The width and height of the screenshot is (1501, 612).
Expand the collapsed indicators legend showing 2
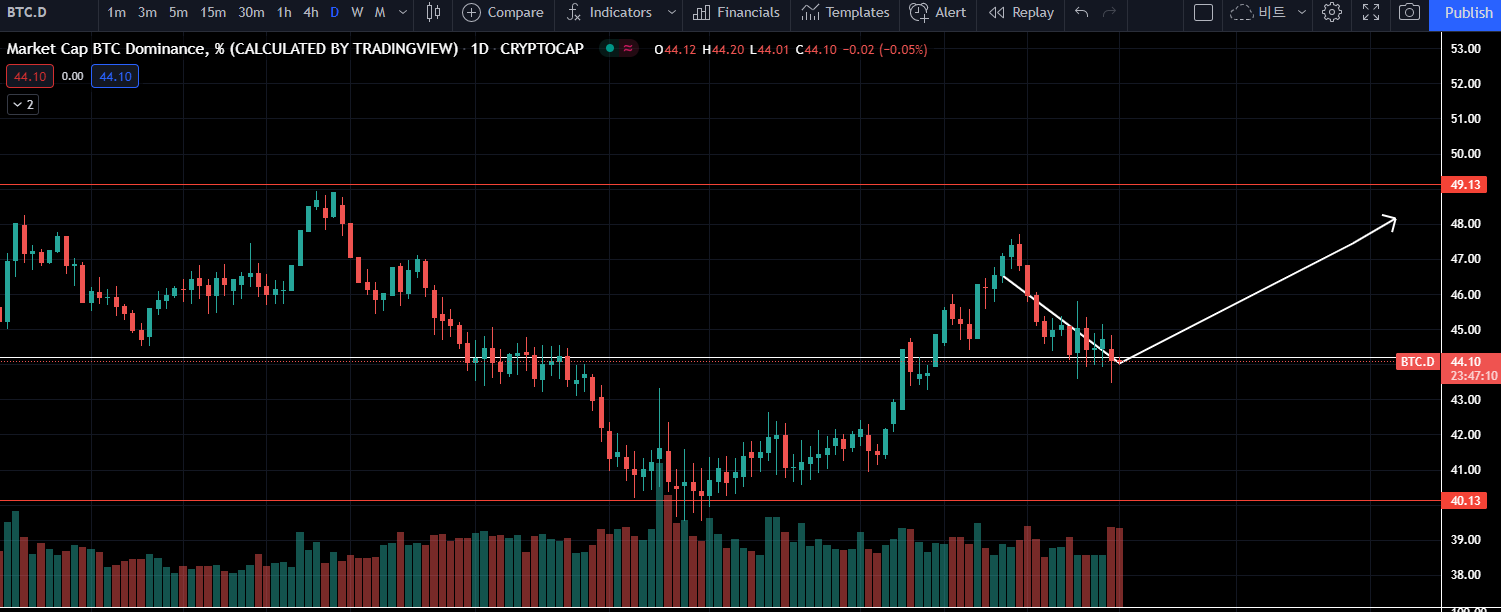click(23, 104)
